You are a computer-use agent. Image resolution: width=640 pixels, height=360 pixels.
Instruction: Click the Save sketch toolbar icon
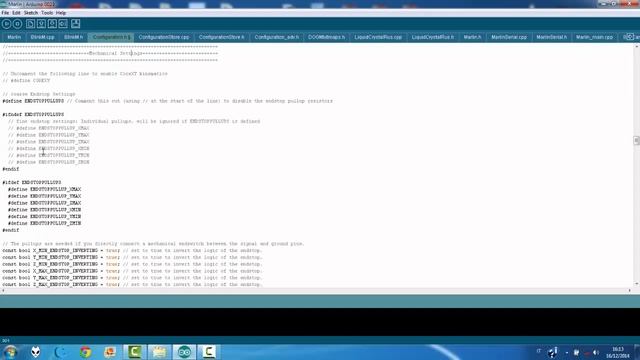point(52,24)
